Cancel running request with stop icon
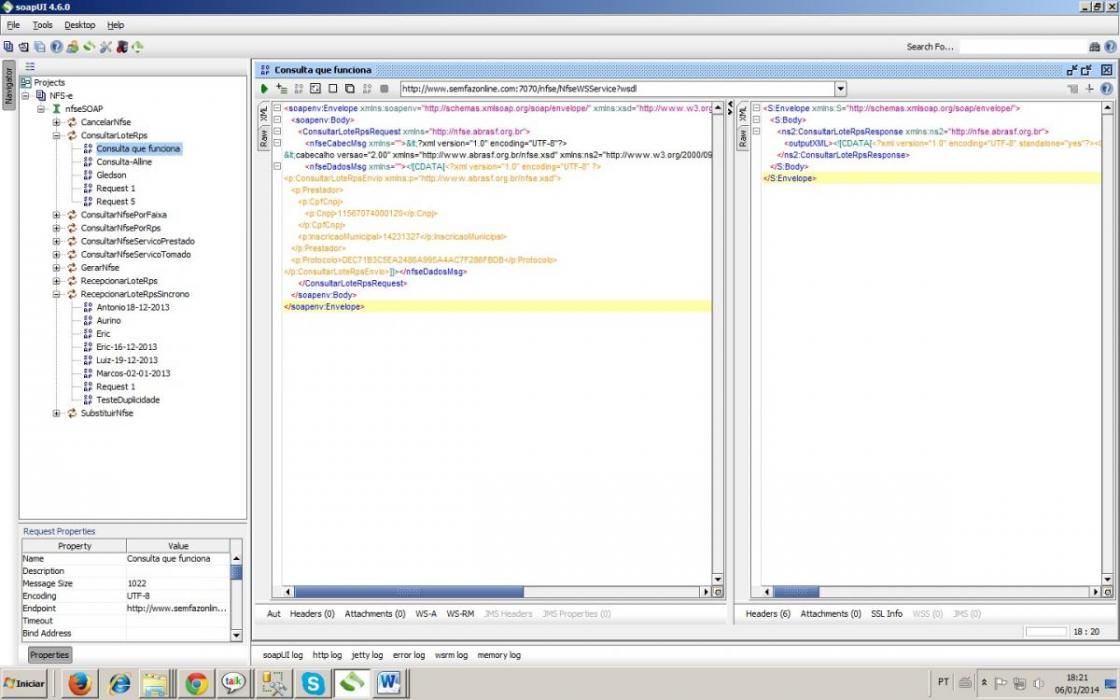This screenshot has height=700, width=1120. click(x=384, y=89)
